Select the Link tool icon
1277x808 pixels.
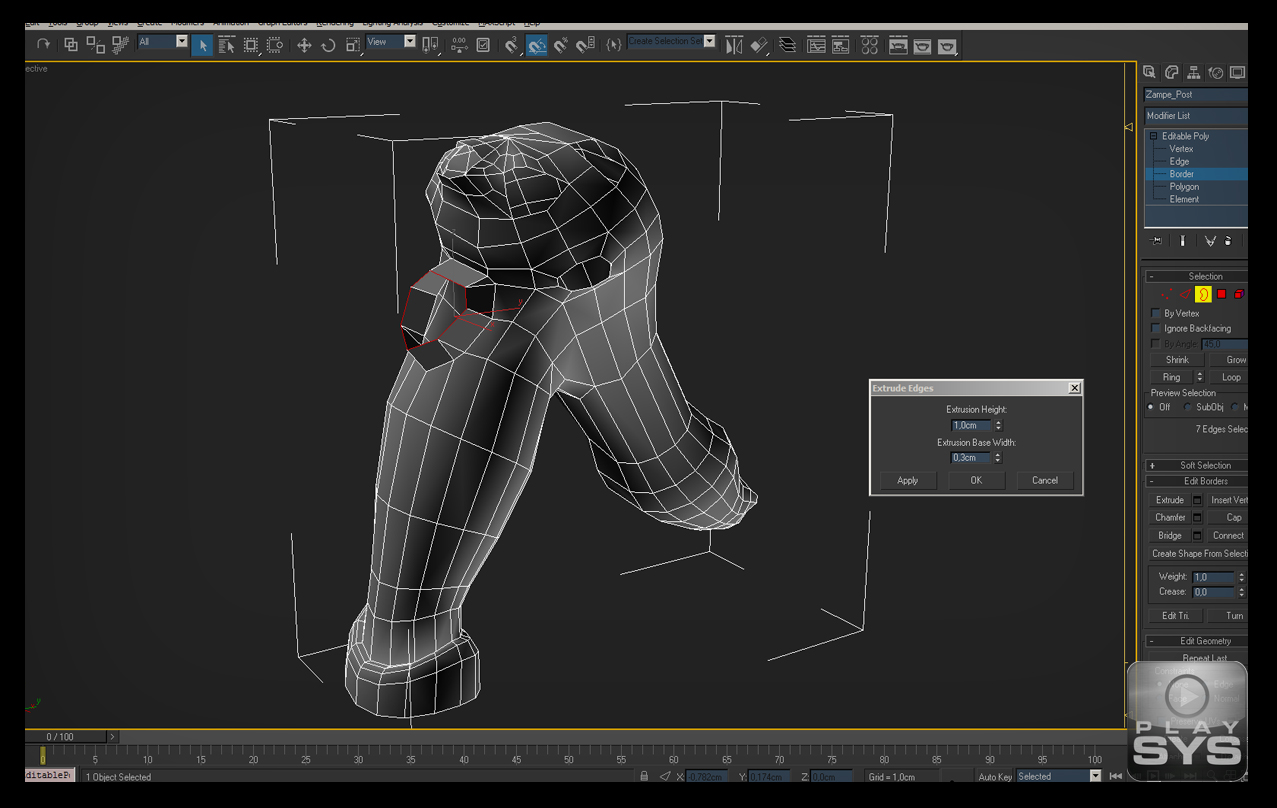71,44
